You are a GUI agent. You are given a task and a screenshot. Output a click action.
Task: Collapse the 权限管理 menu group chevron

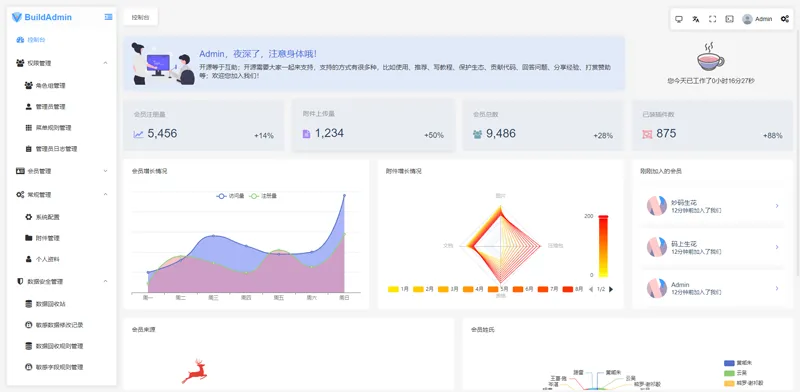[105, 63]
